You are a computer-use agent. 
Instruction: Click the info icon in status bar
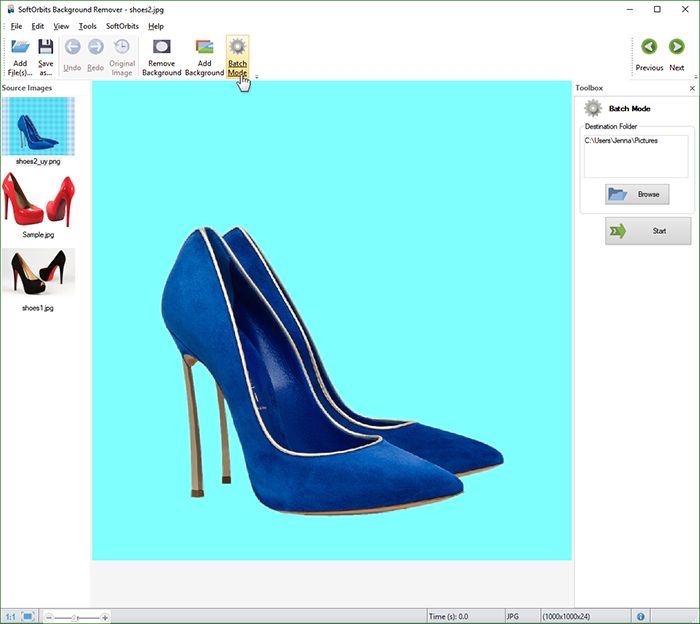640,616
